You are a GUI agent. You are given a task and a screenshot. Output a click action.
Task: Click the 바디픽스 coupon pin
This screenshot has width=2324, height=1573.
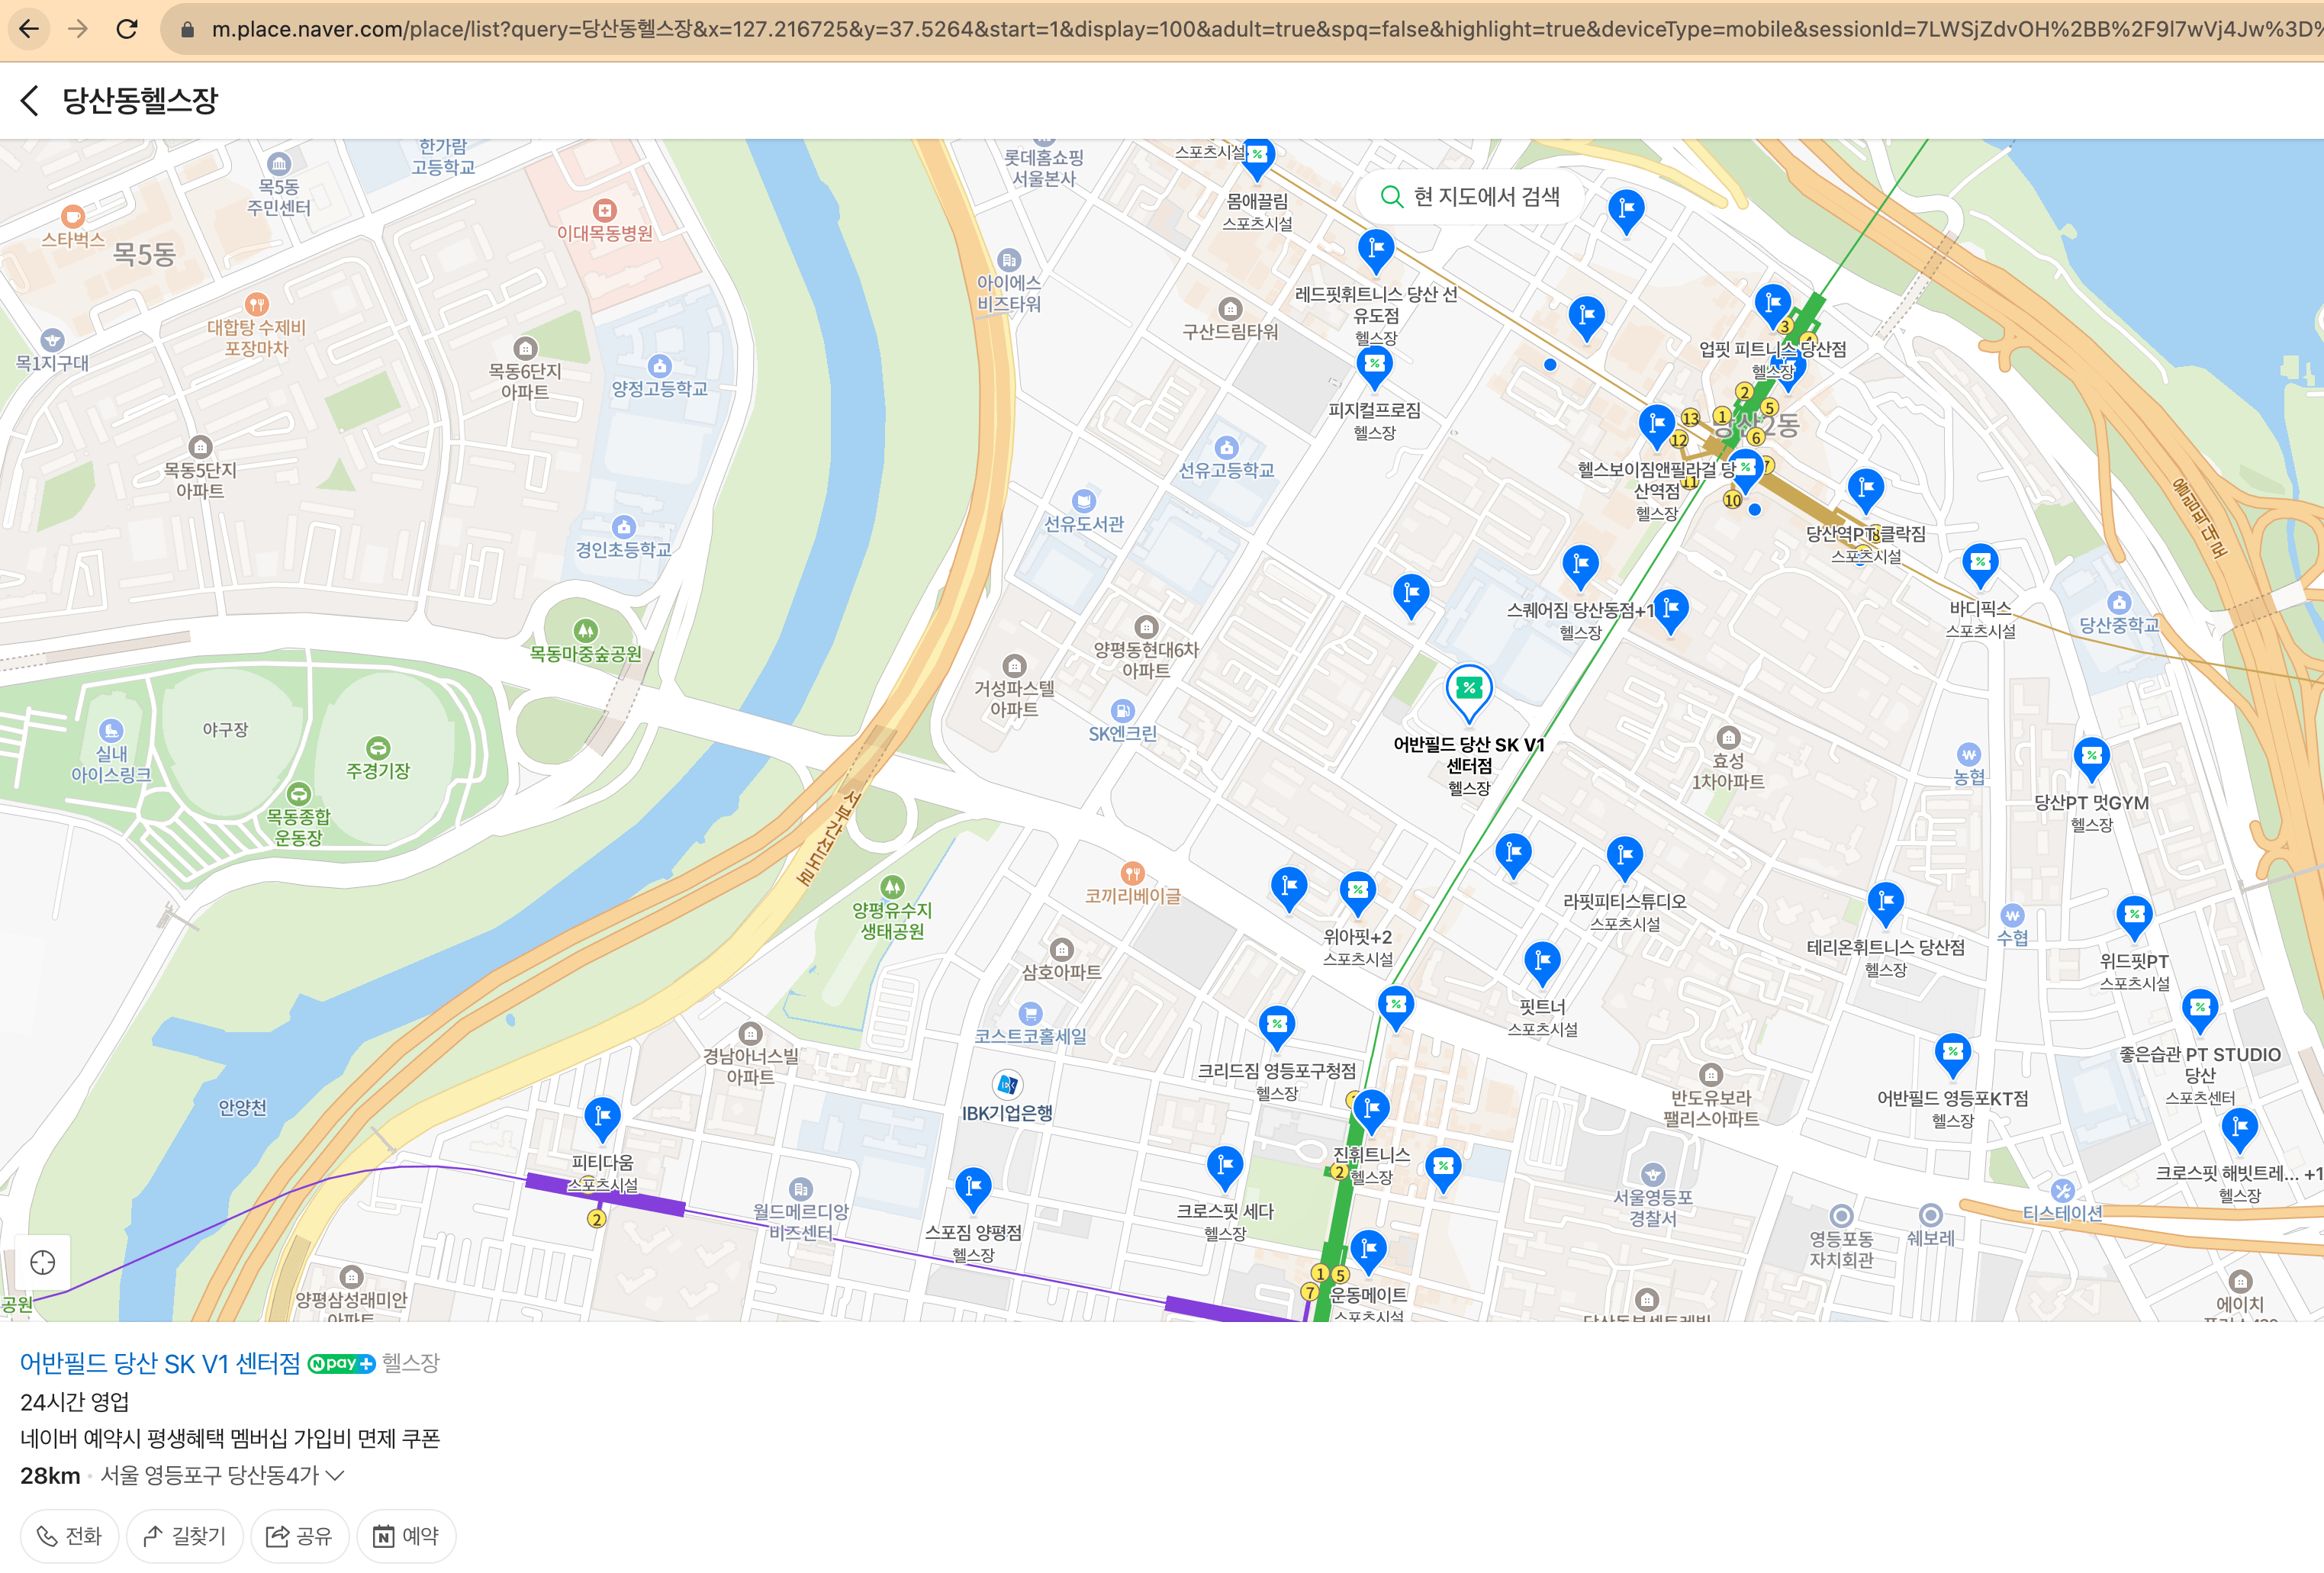(1980, 565)
